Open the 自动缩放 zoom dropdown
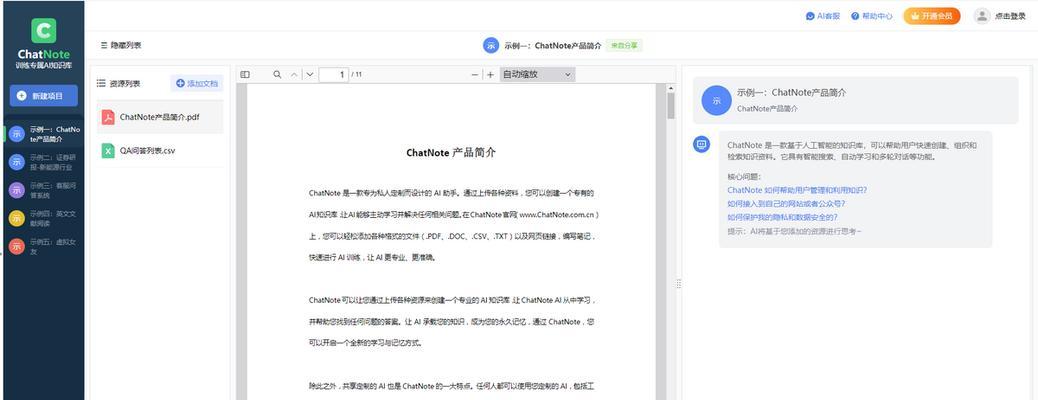 (538, 75)
